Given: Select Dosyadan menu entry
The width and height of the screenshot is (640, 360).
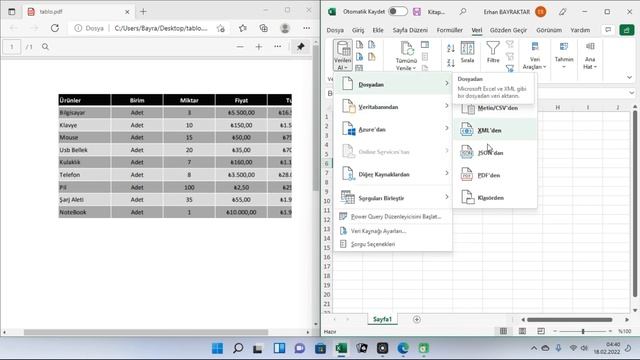Looking at the screenshot, I should [x=393, y=84].
